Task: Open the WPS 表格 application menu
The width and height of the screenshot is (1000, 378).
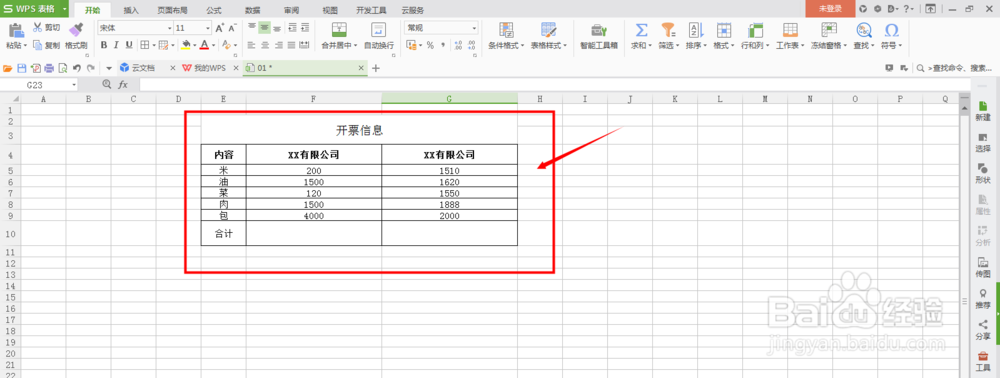Action: click(29, 8)
